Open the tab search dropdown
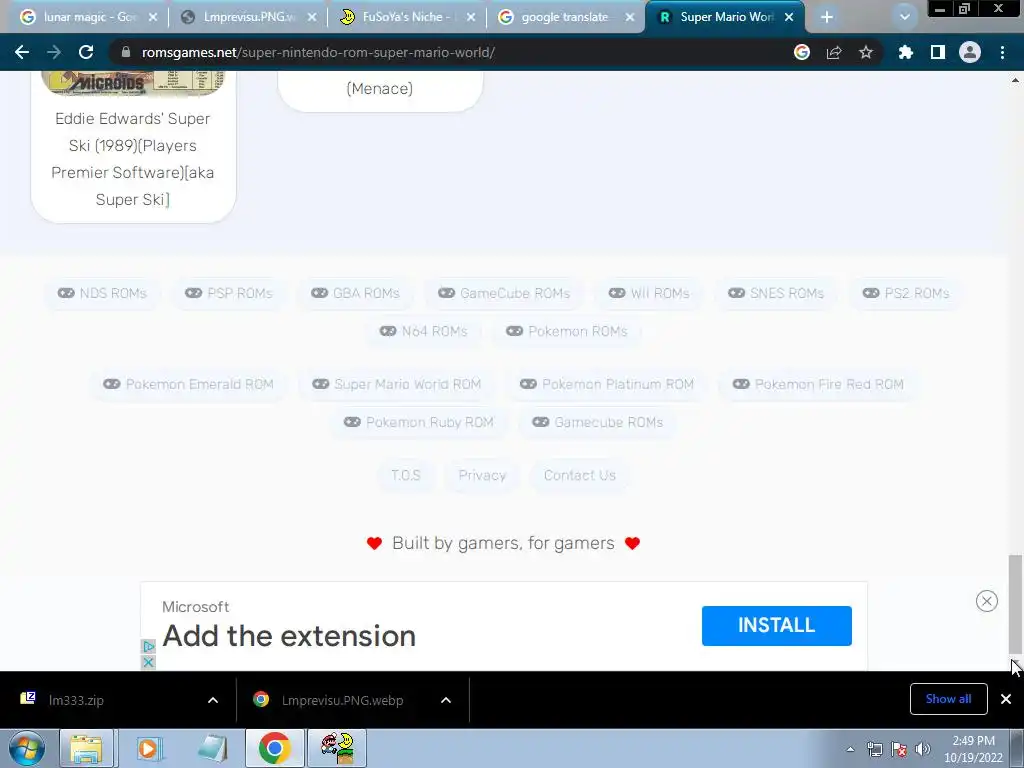This screenshot has width=1024, height=768. point(904,17)
